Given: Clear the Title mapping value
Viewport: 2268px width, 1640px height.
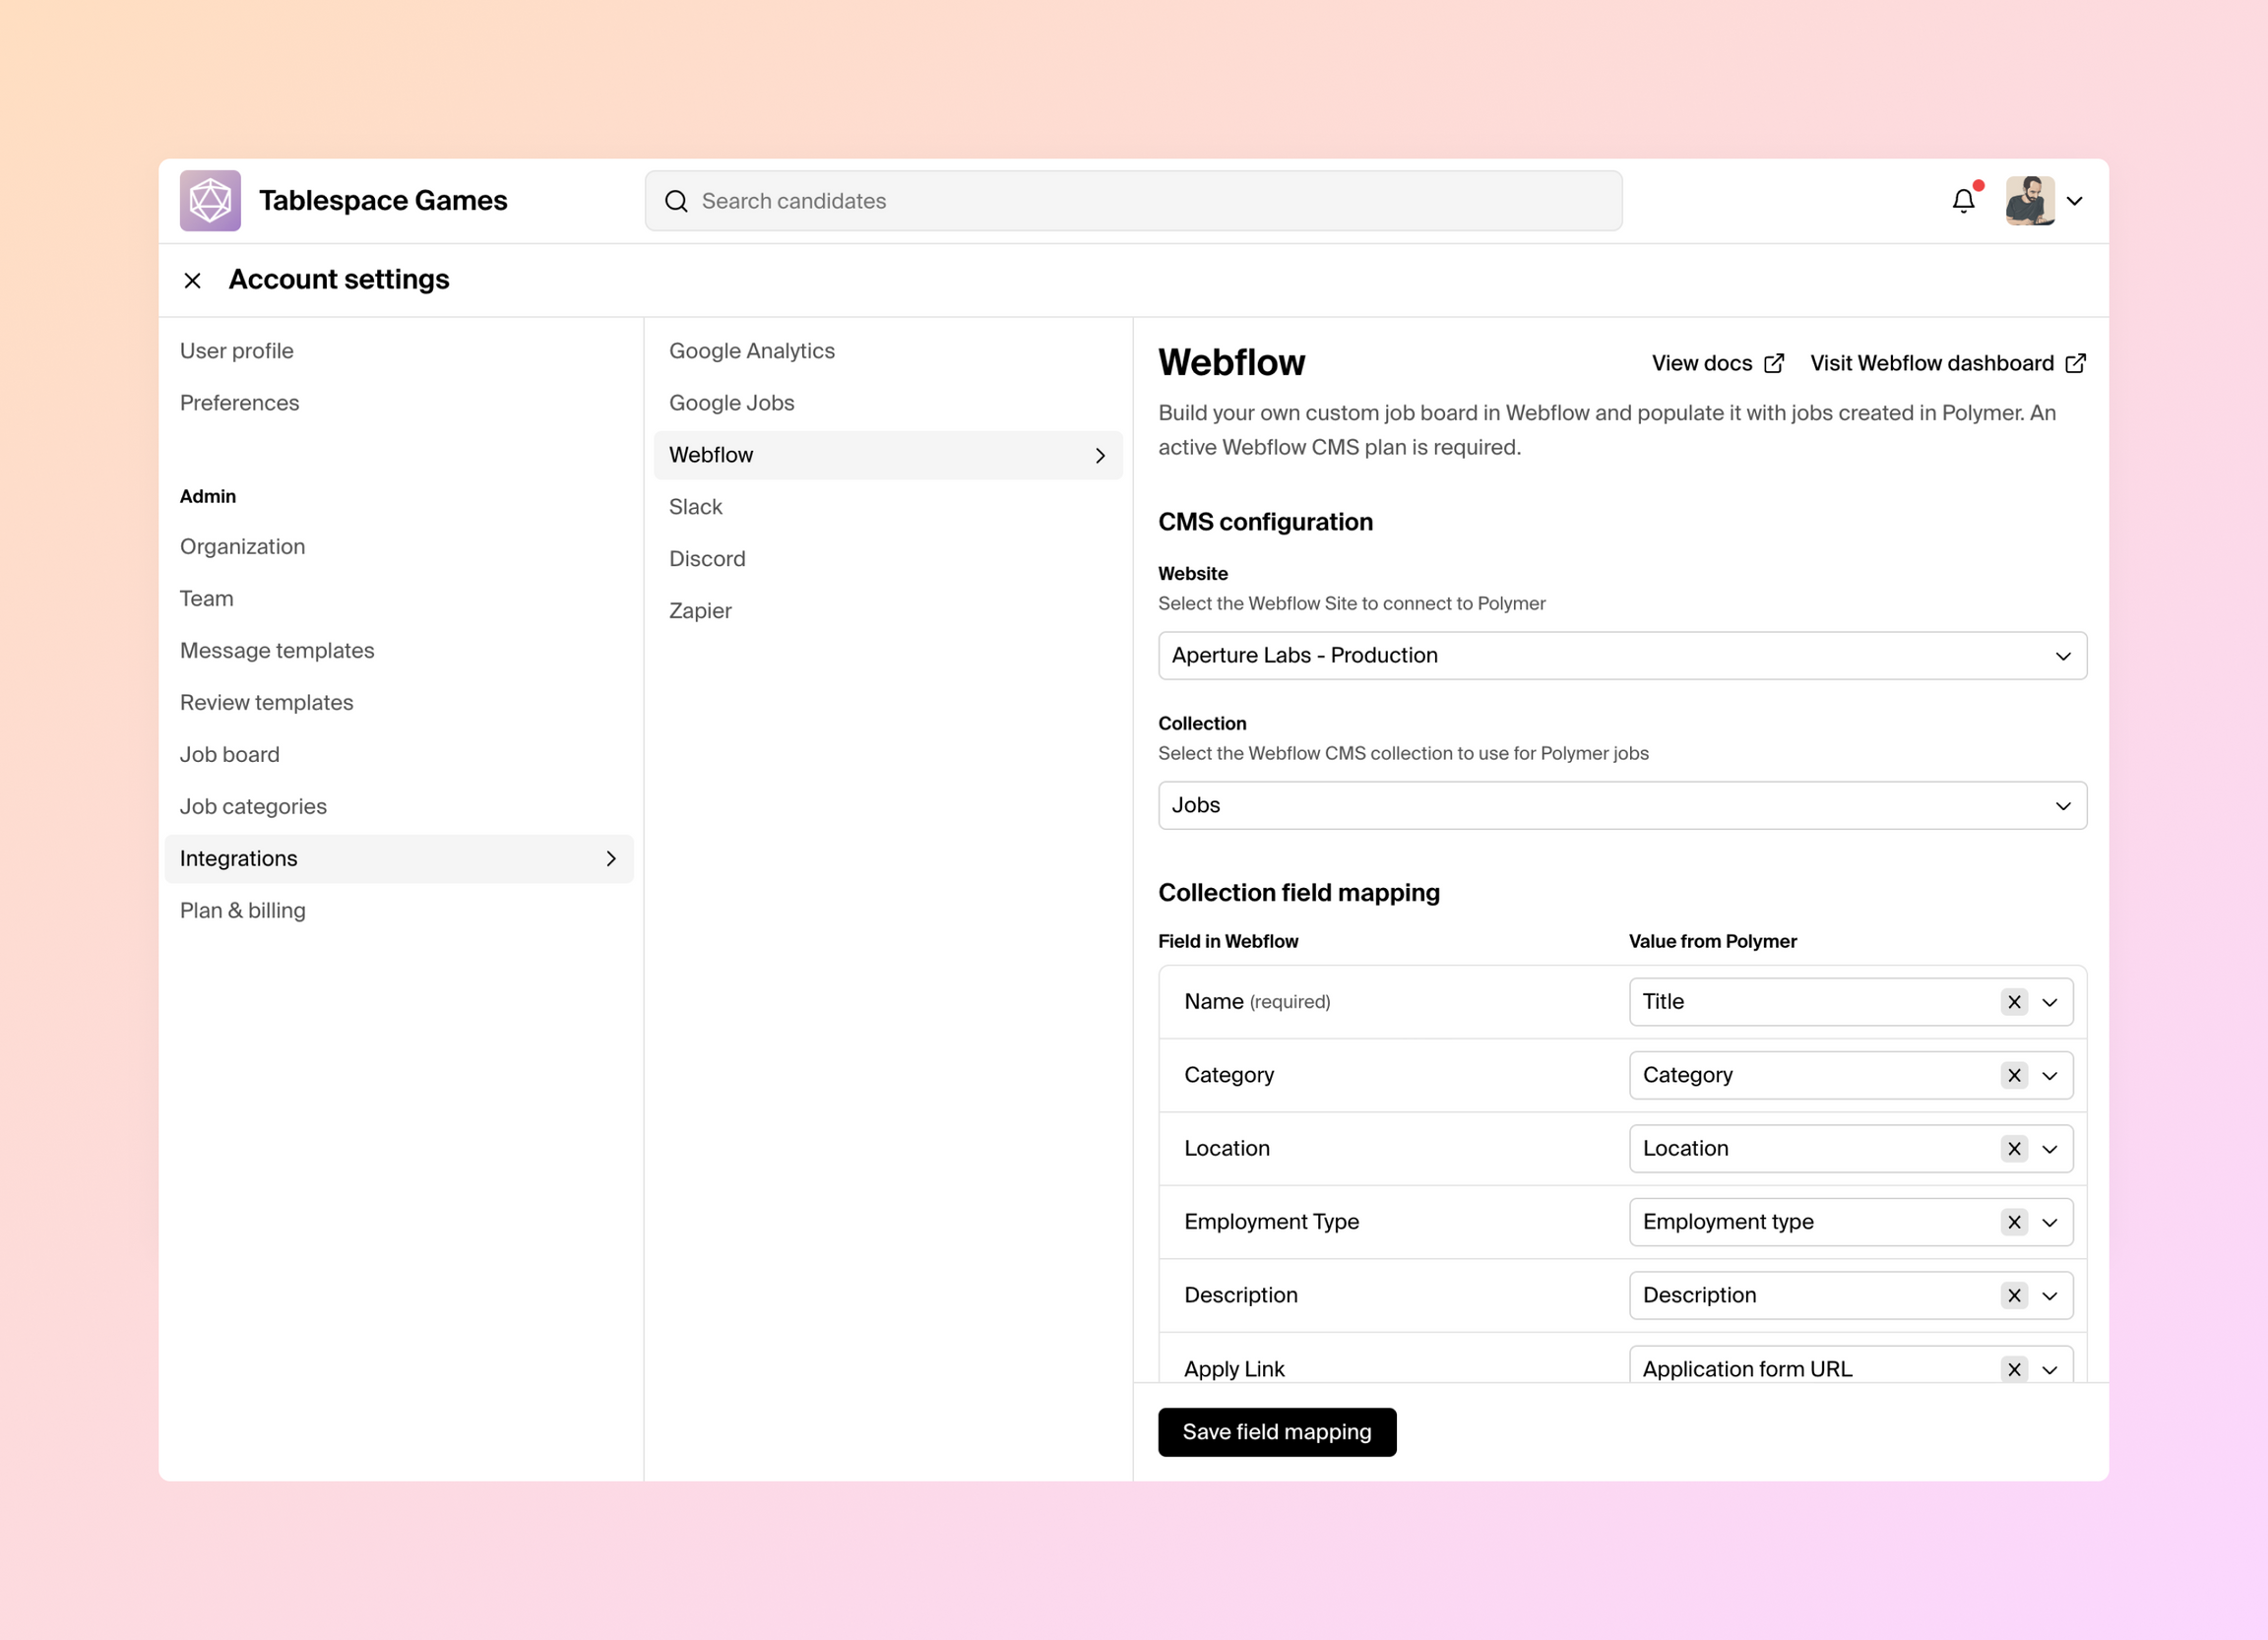Looking at the screenshot, I should 2014,1002.
